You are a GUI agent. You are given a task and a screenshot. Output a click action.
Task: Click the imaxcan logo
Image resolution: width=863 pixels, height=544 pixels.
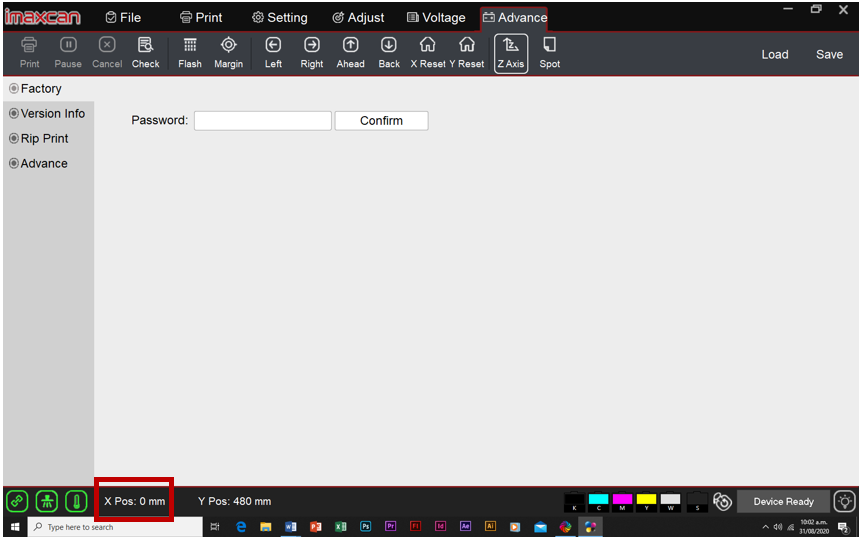click(42, 17)
